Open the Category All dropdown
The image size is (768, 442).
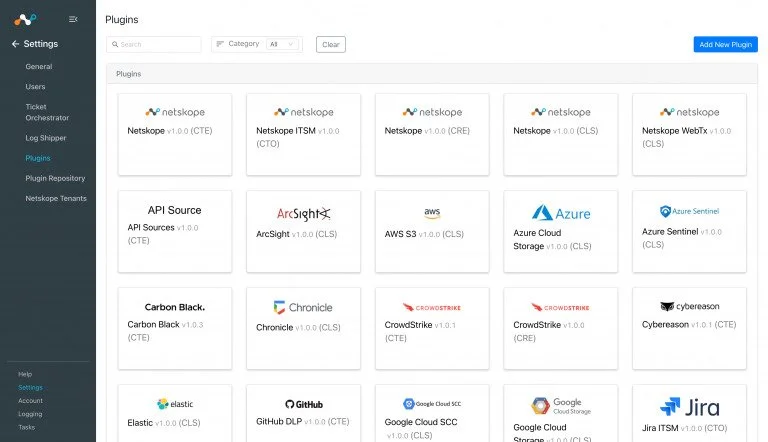tap(282, 44)
